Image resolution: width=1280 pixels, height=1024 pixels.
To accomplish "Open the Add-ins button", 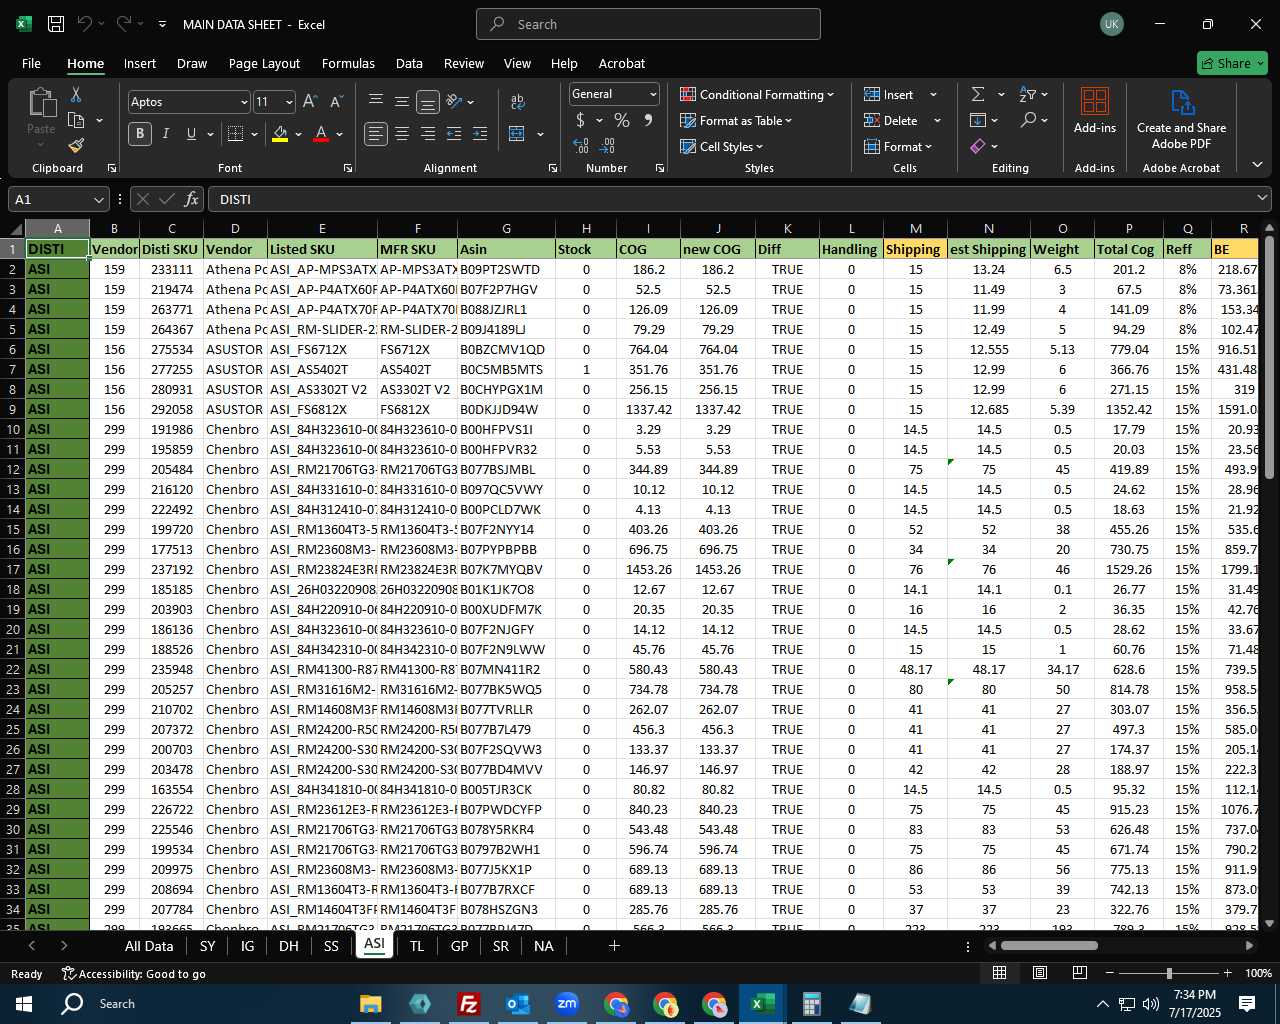I will [x=1095, y=110].
